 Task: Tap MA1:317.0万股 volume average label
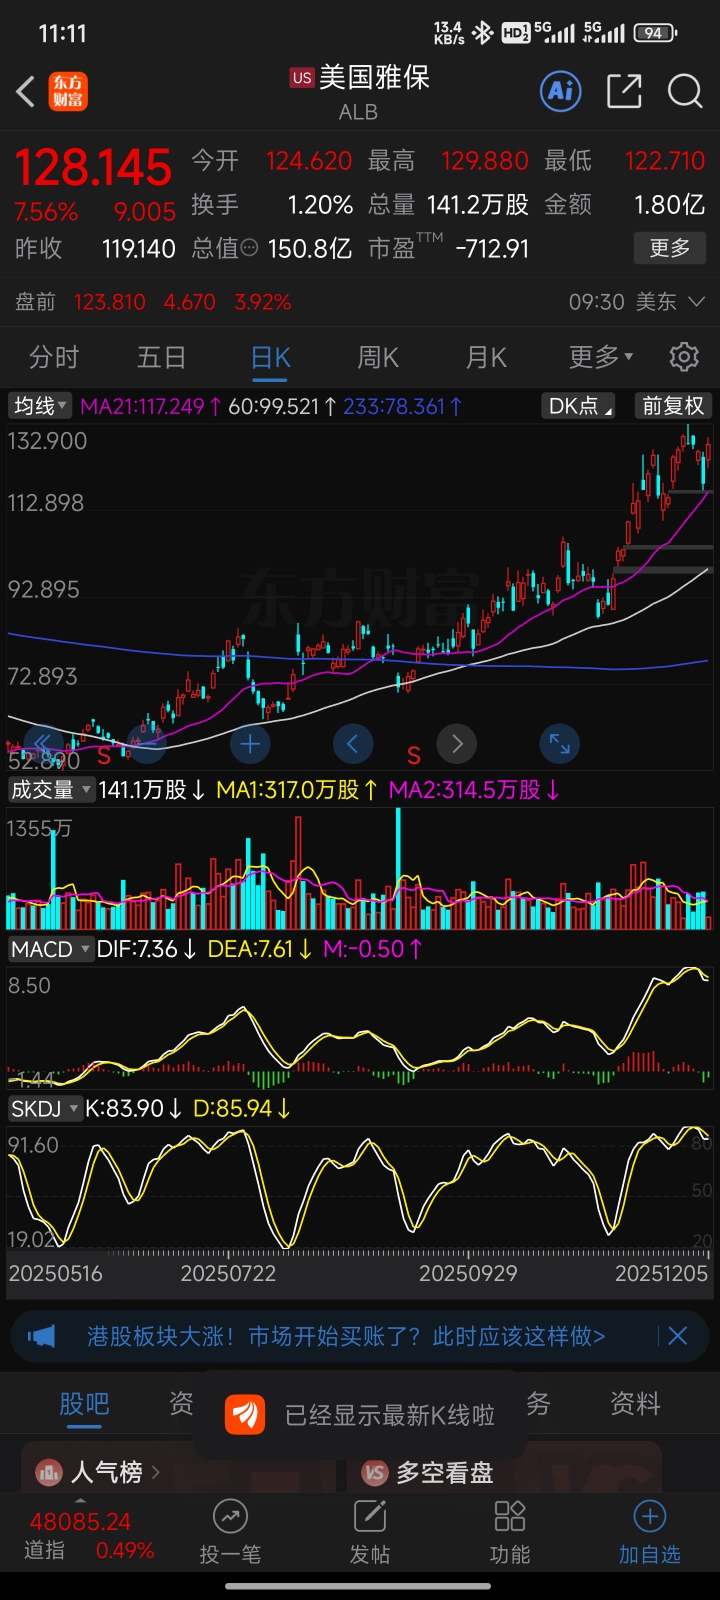pyautogui.click(x=297, y=790)
